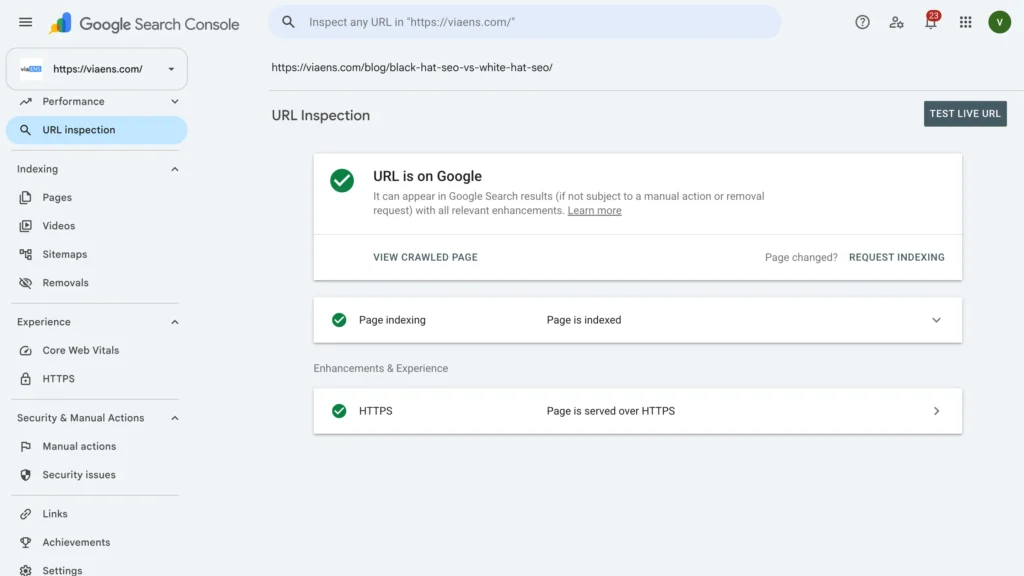Image resolution: width=1024 pixels, height=576 pixels.
Task: Click the Manual actions flag icon
Action: pyautogui.click(x=25, y=447)
